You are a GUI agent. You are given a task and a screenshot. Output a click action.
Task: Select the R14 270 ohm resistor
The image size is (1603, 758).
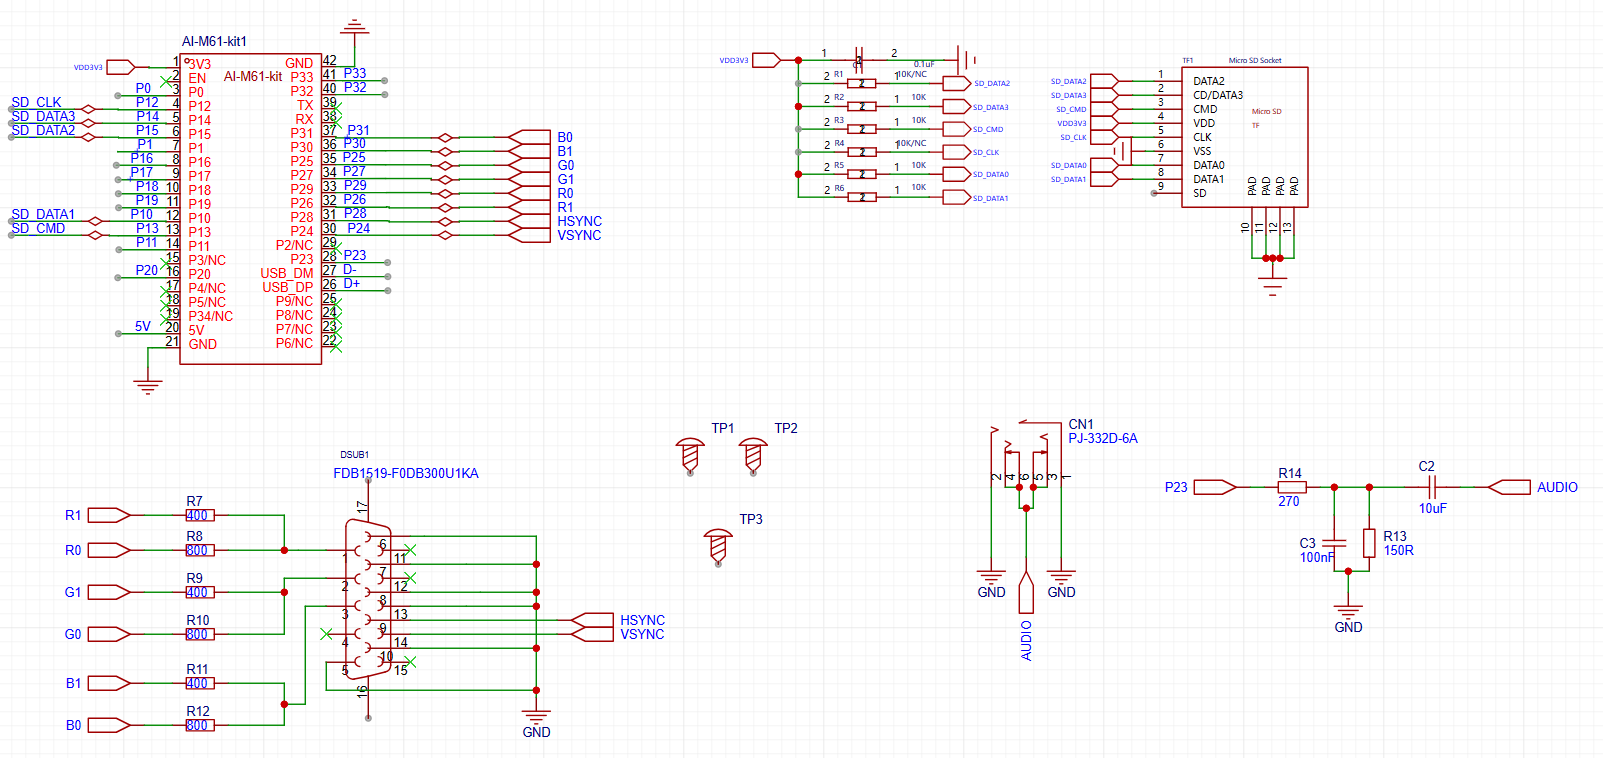pyautogui.click(x=1292, y=487)
